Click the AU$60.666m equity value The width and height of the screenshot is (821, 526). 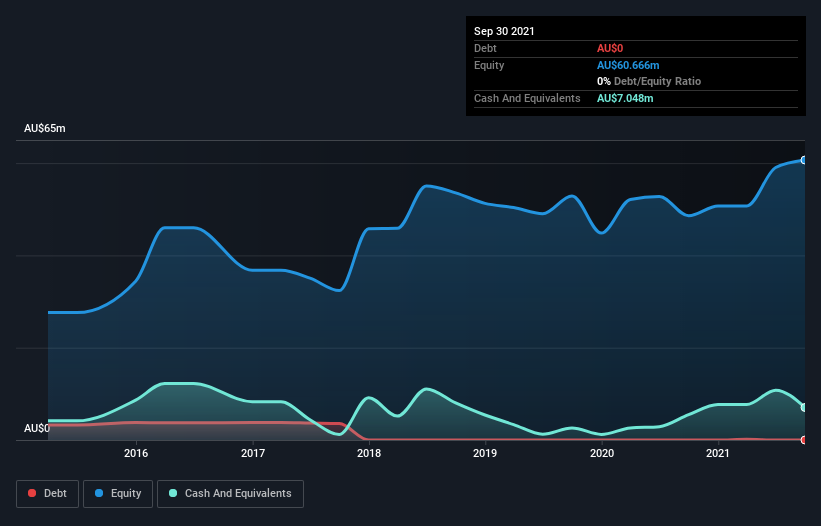point(628,65)
